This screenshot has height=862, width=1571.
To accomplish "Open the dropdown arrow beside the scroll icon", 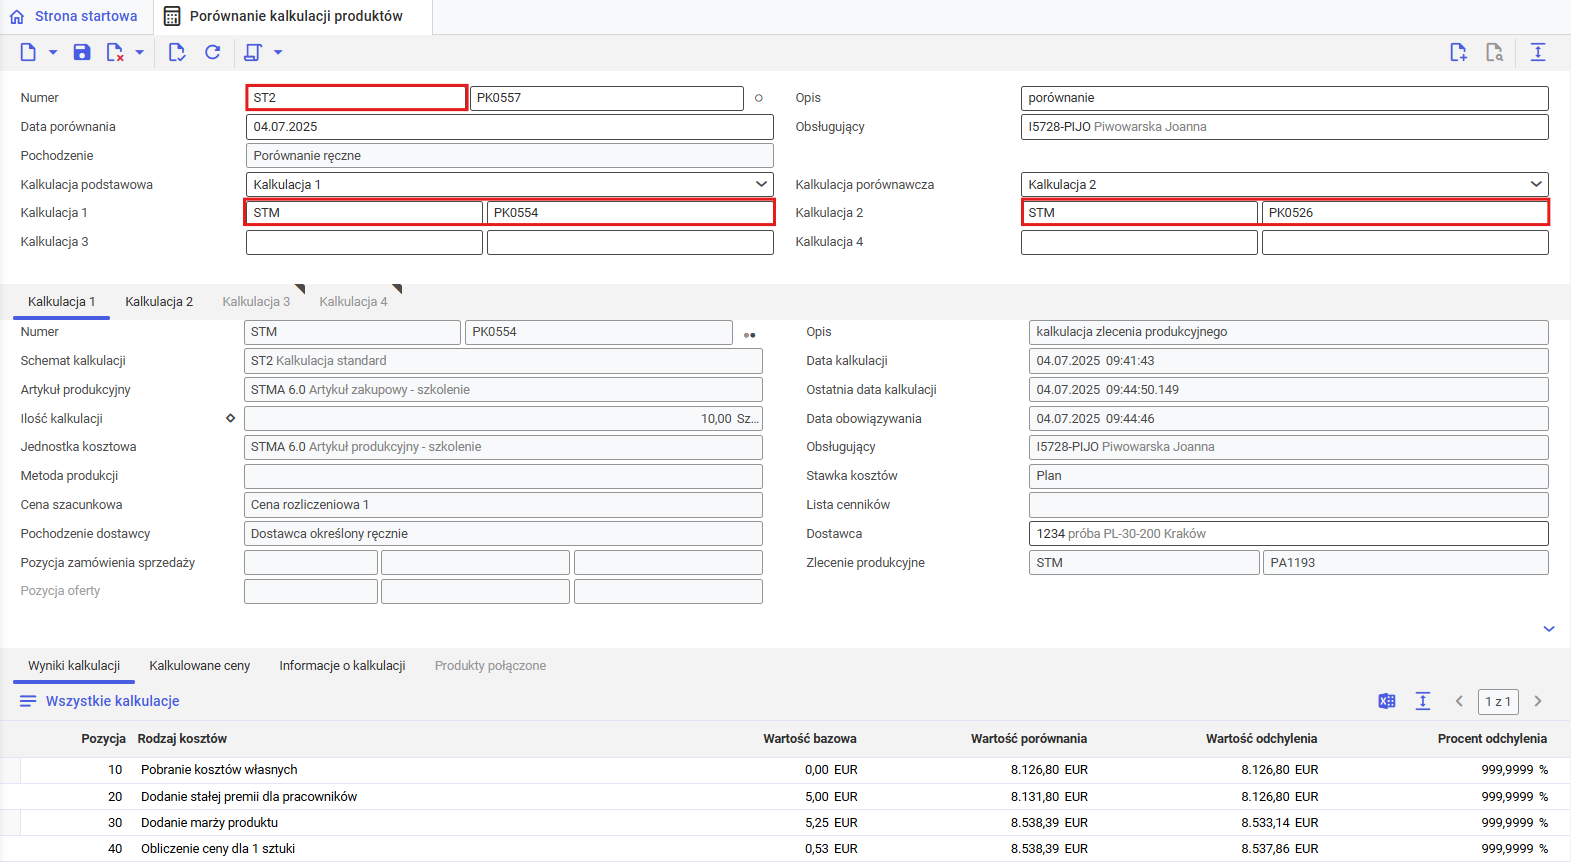I will point(278,52).
